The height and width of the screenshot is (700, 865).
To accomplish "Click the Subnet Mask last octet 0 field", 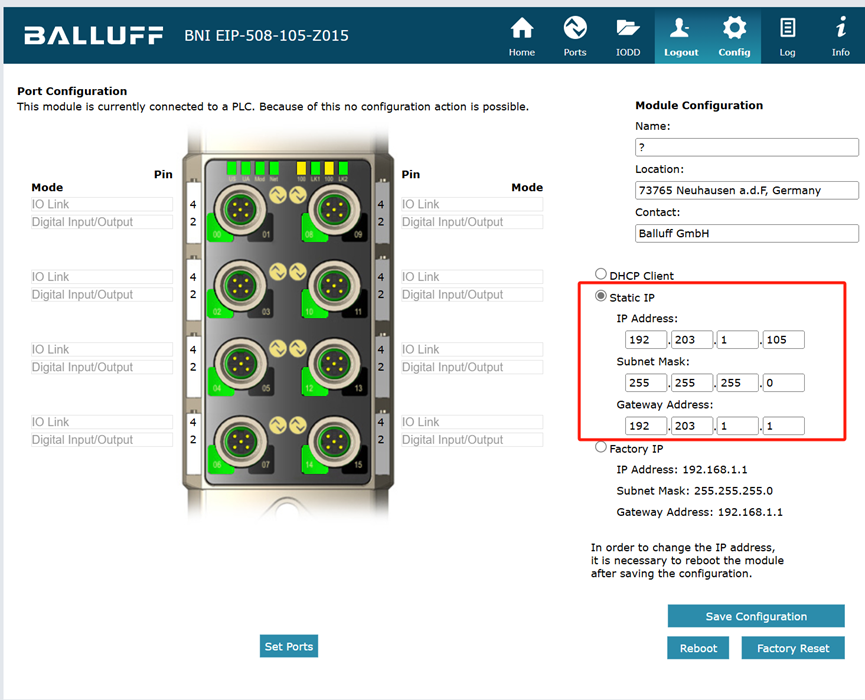I will click(783, 383).
